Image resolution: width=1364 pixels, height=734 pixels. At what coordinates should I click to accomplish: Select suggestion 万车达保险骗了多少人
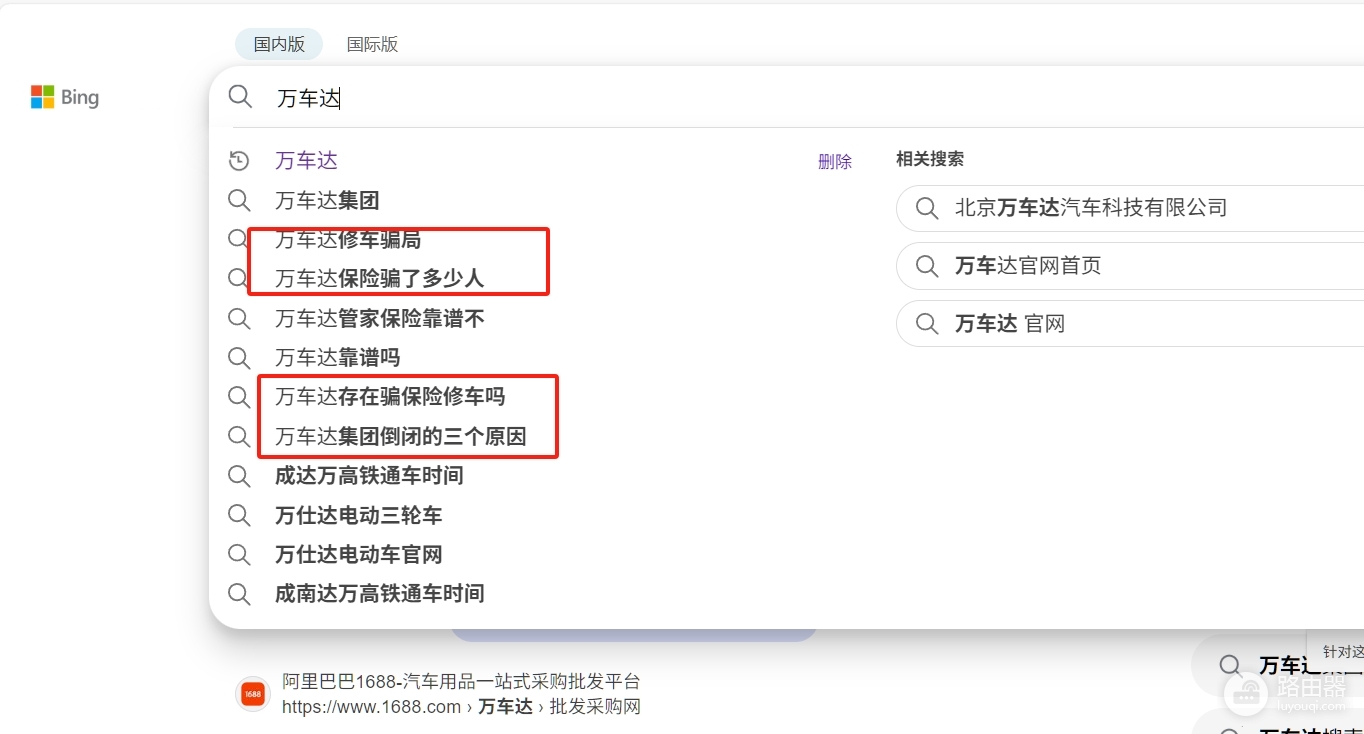coord(379,279)
